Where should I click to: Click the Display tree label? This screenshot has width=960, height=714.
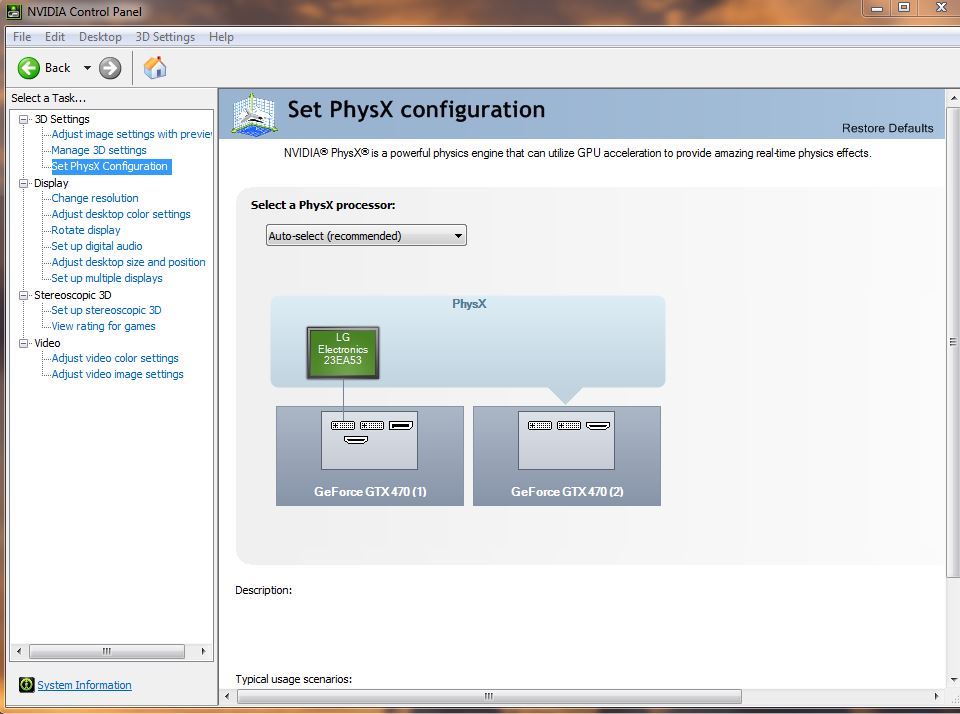click(x=51, y=183)
